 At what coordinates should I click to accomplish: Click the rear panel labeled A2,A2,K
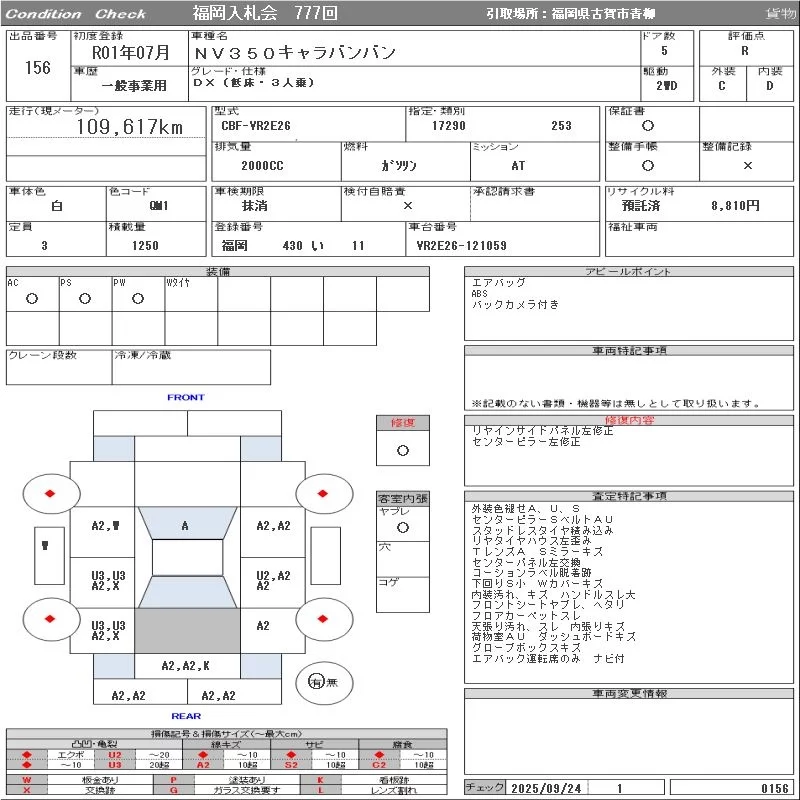186,666
